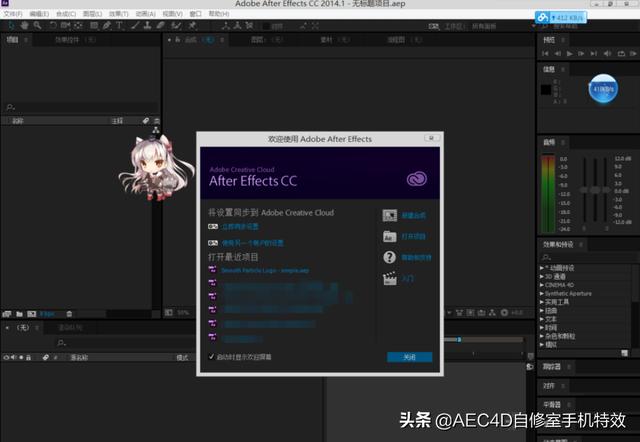Jump to last frame in Preview panel
Screen dimensions: 640x442
click(x=593, y=53)
